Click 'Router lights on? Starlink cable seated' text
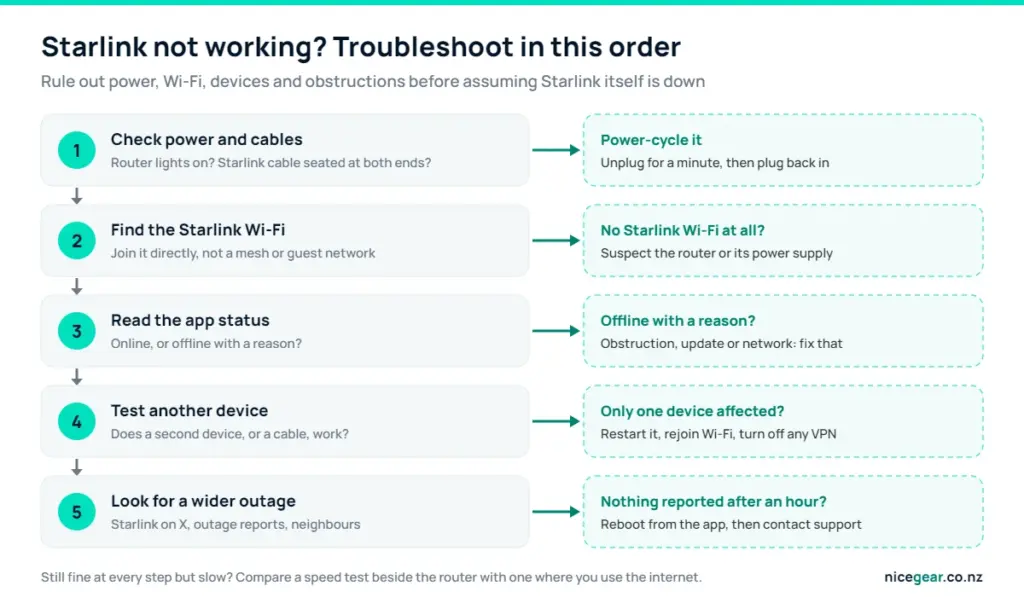The height and width of the screenshot is (597, 1024). coord(270,163)
